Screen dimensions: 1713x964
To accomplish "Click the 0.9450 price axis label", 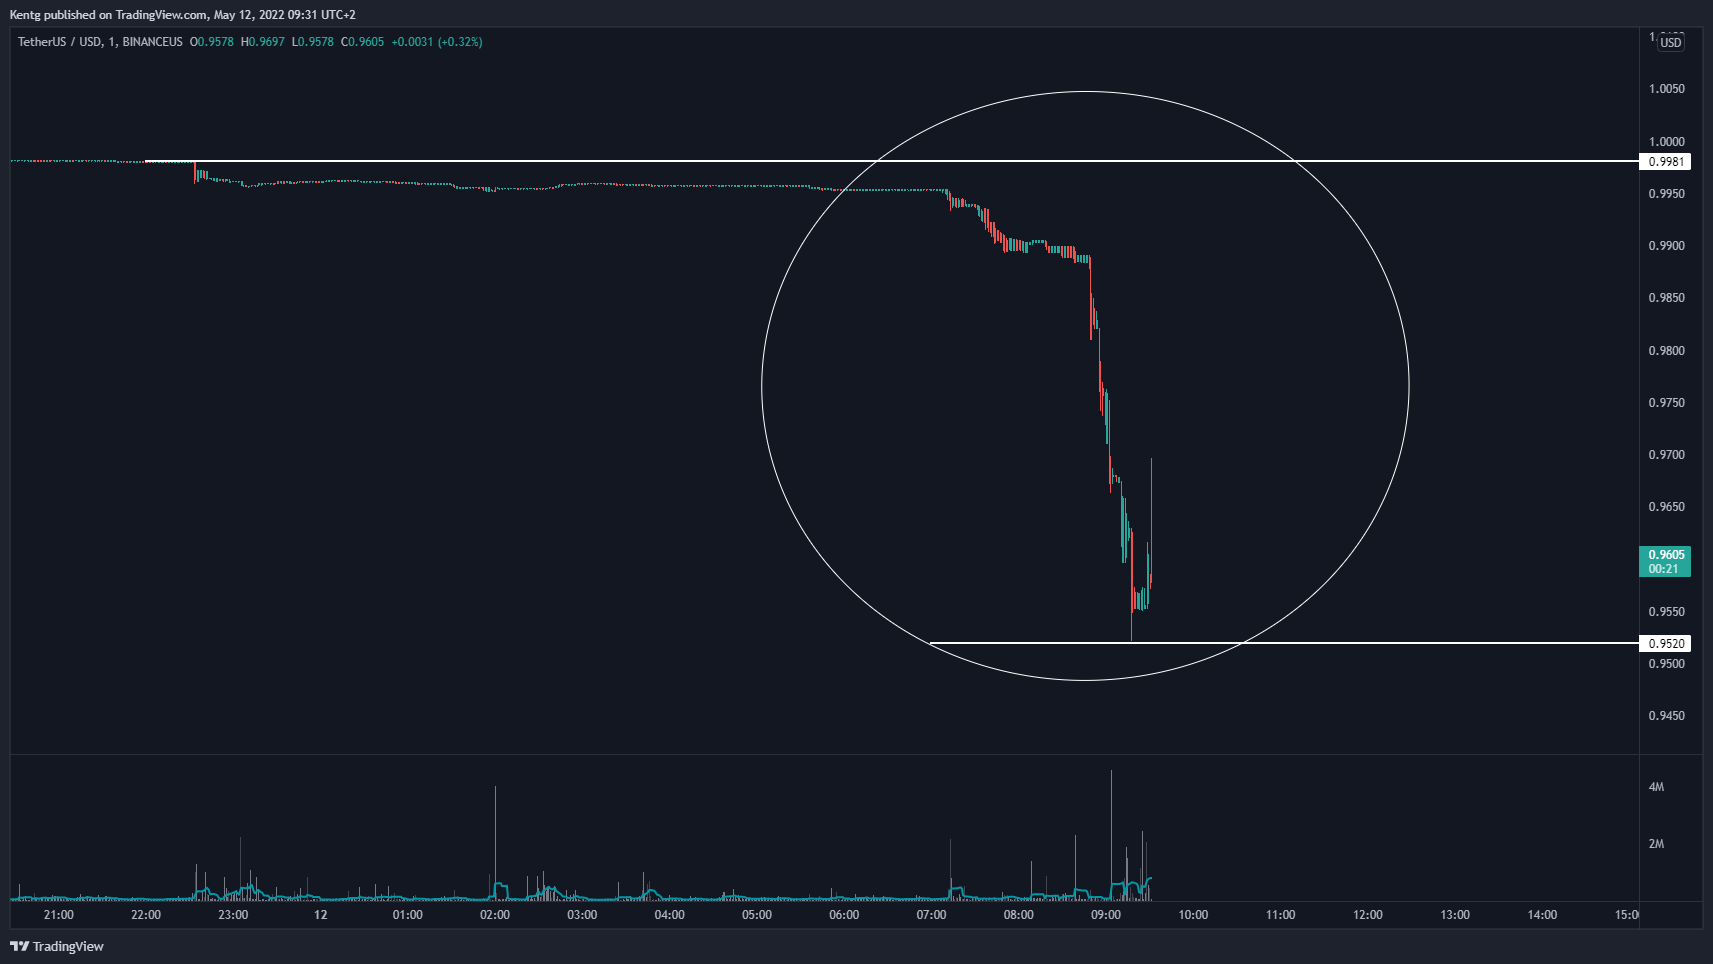I will (x=1667, y=716).
